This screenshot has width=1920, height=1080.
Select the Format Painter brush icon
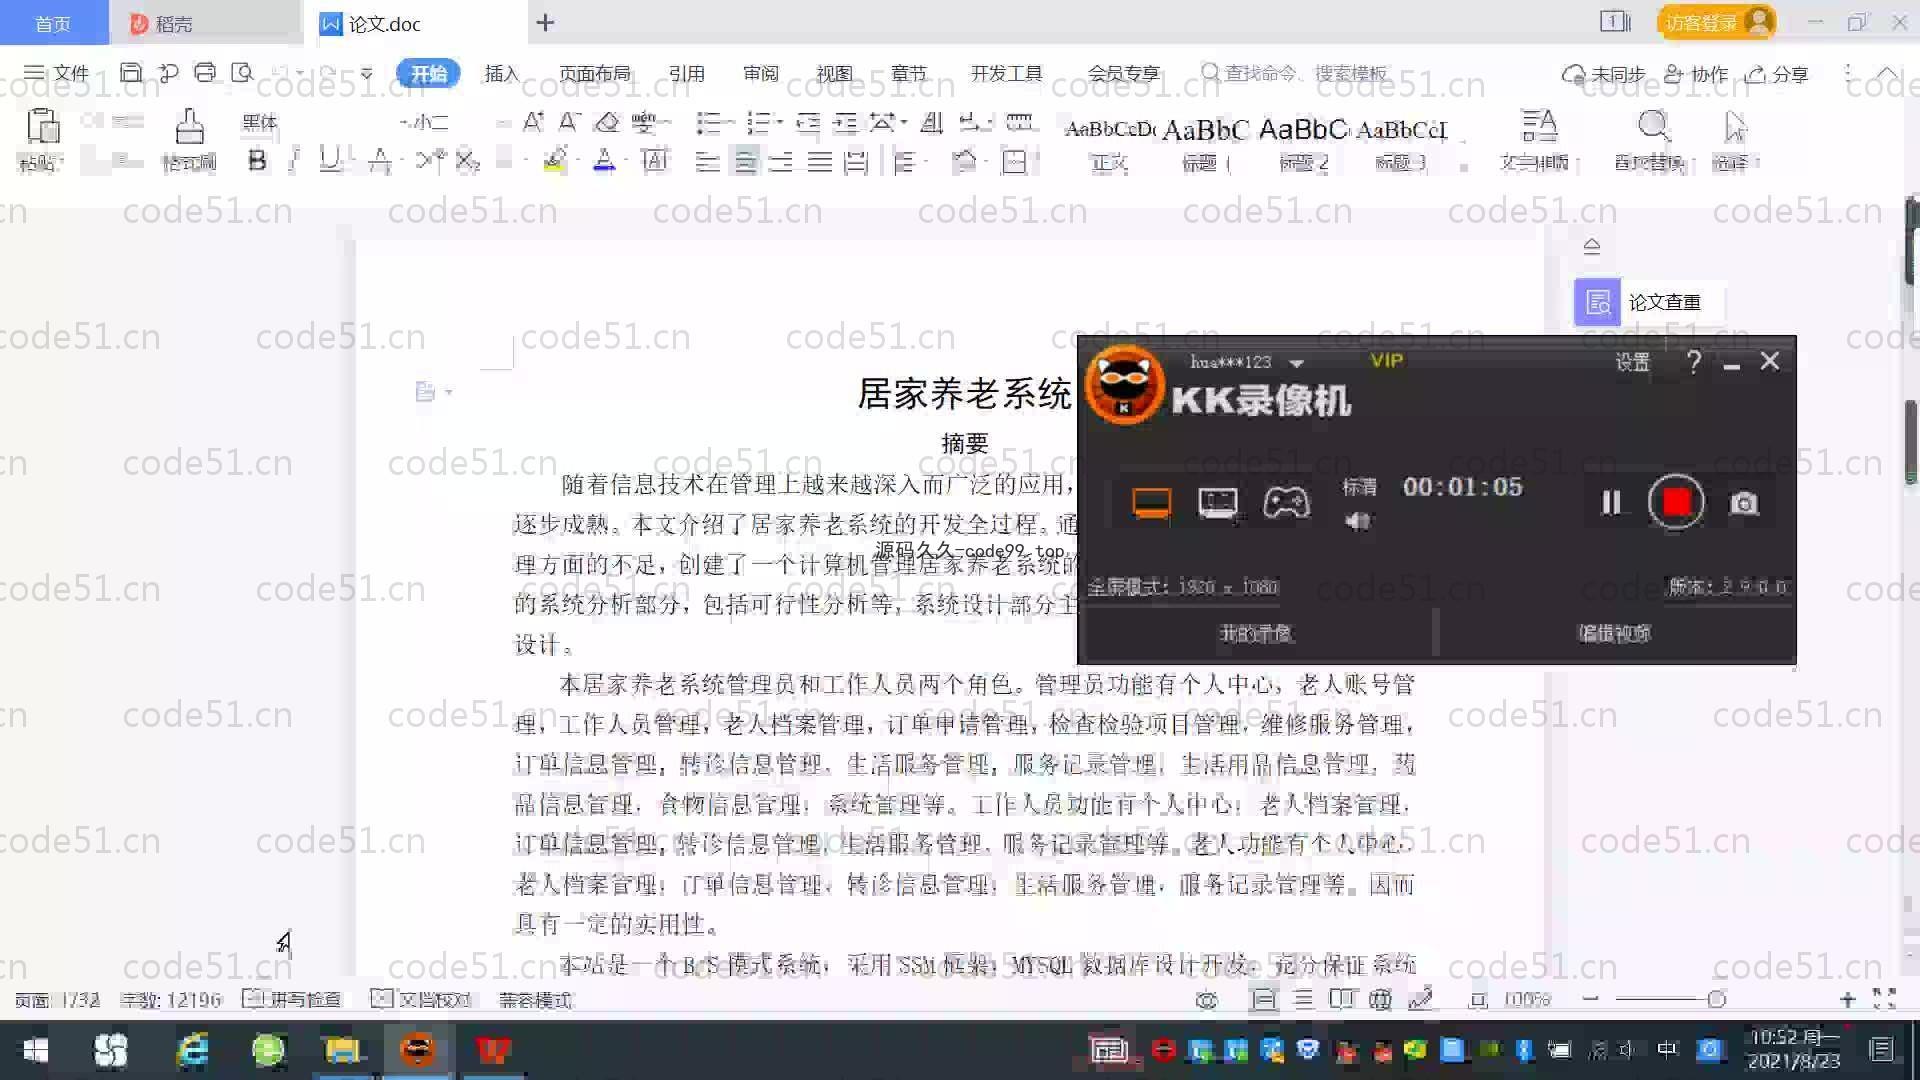pos(189,127)
